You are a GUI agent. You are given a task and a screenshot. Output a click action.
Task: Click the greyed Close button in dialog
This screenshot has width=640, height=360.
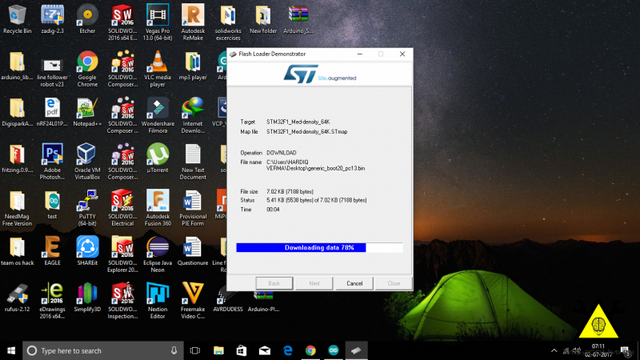tap(393, 283)
